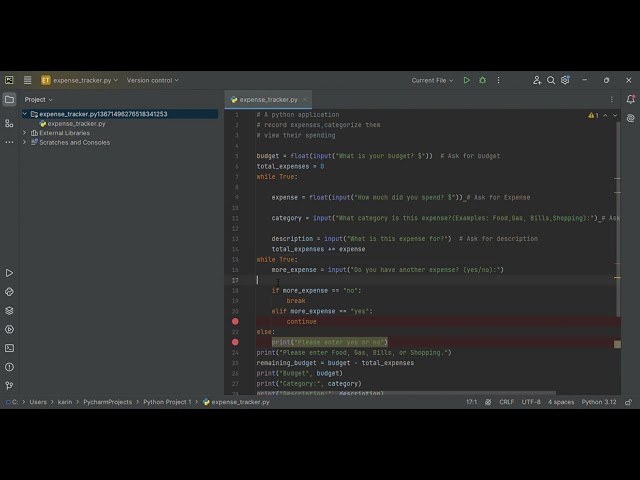The image size is (640, 480).
Task: Open the Project view options dropdown
Action: click(x=39, y=100)
